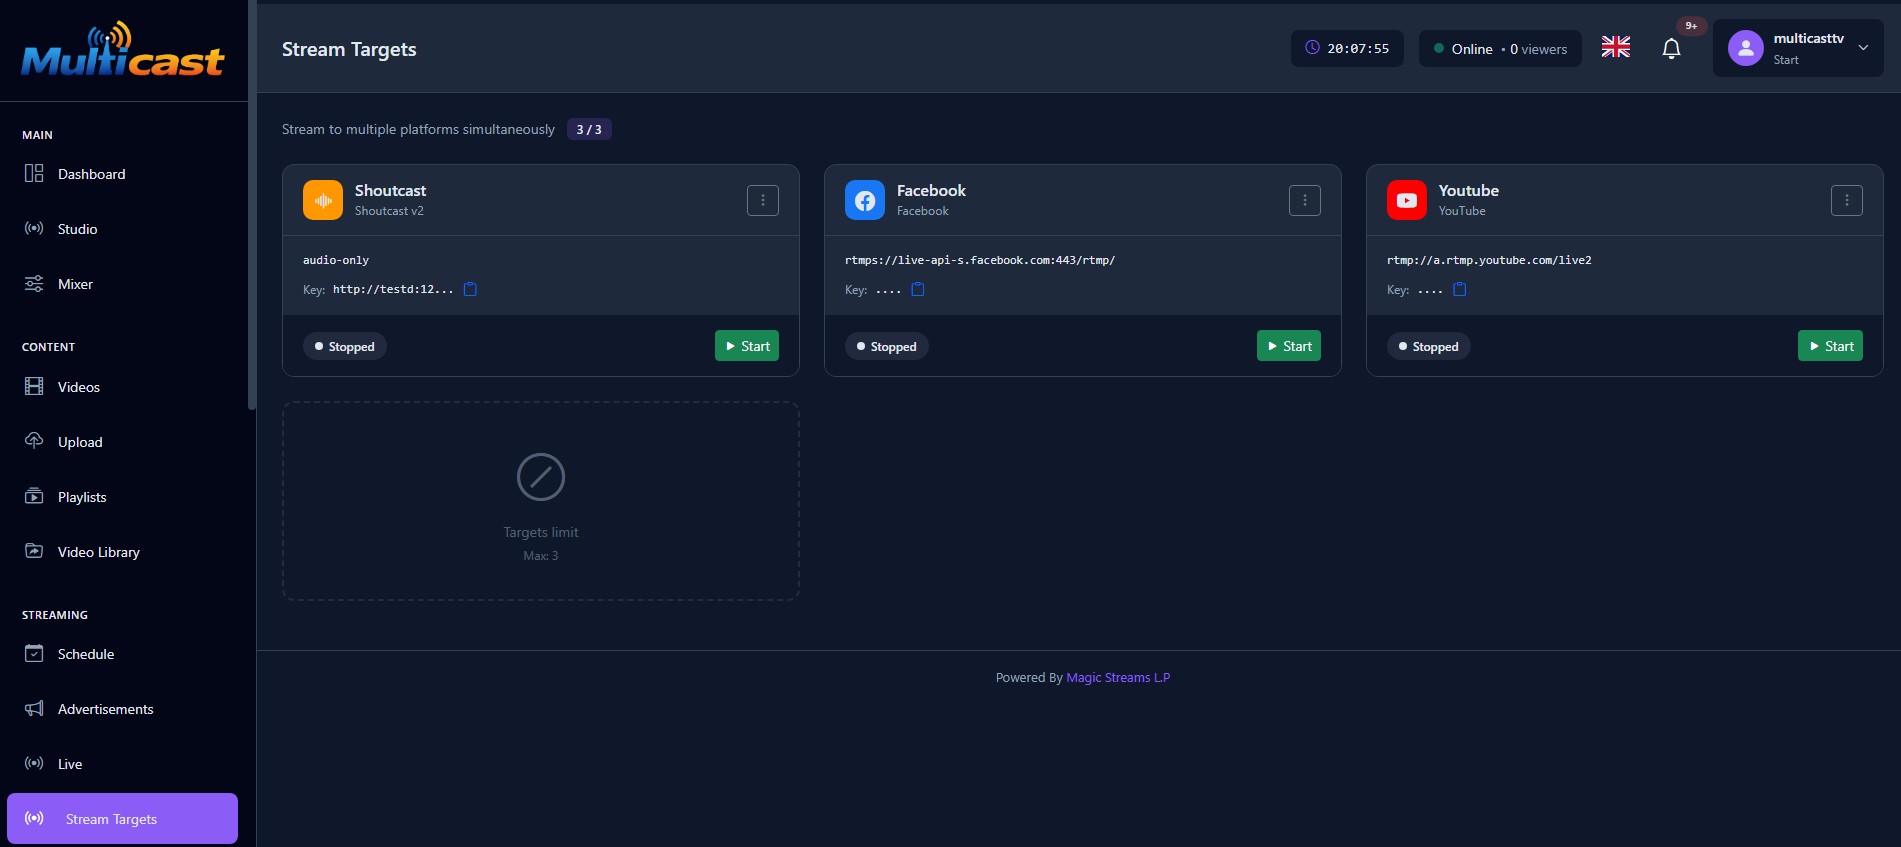Click the Online 0 viewers status badge

pos(1500,48)
